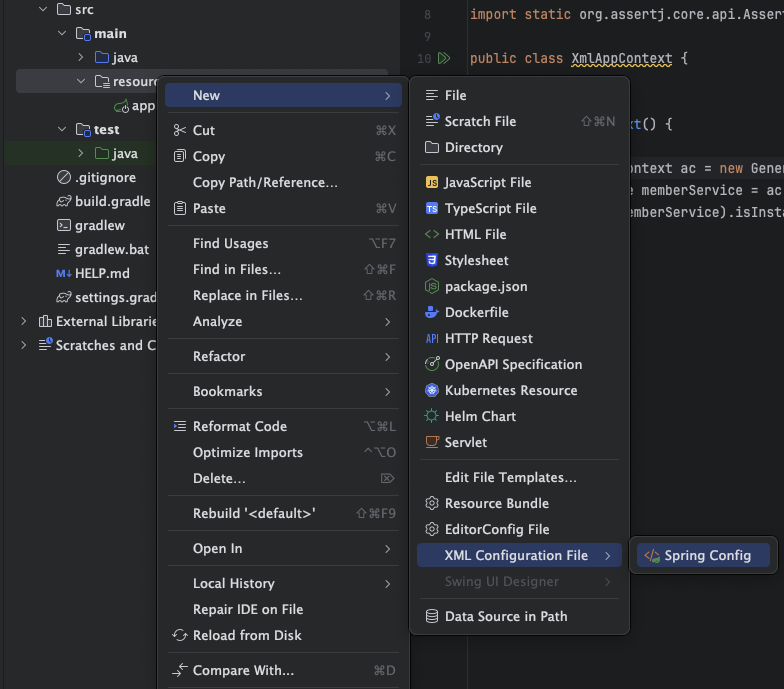This screenshot has width=784, height=689.
Task: Select Find Usages from context menu
Action: (x=284, y=244)
